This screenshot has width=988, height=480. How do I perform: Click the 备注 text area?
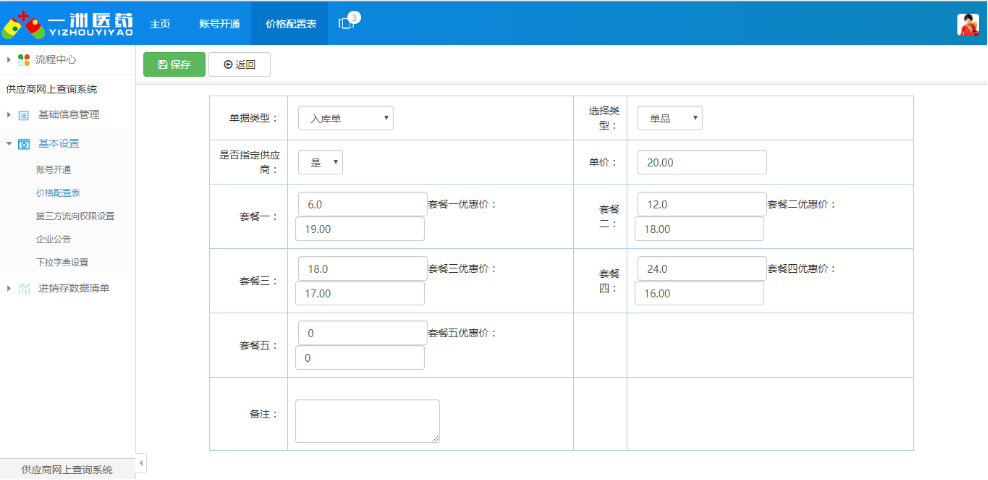point(367,420)
